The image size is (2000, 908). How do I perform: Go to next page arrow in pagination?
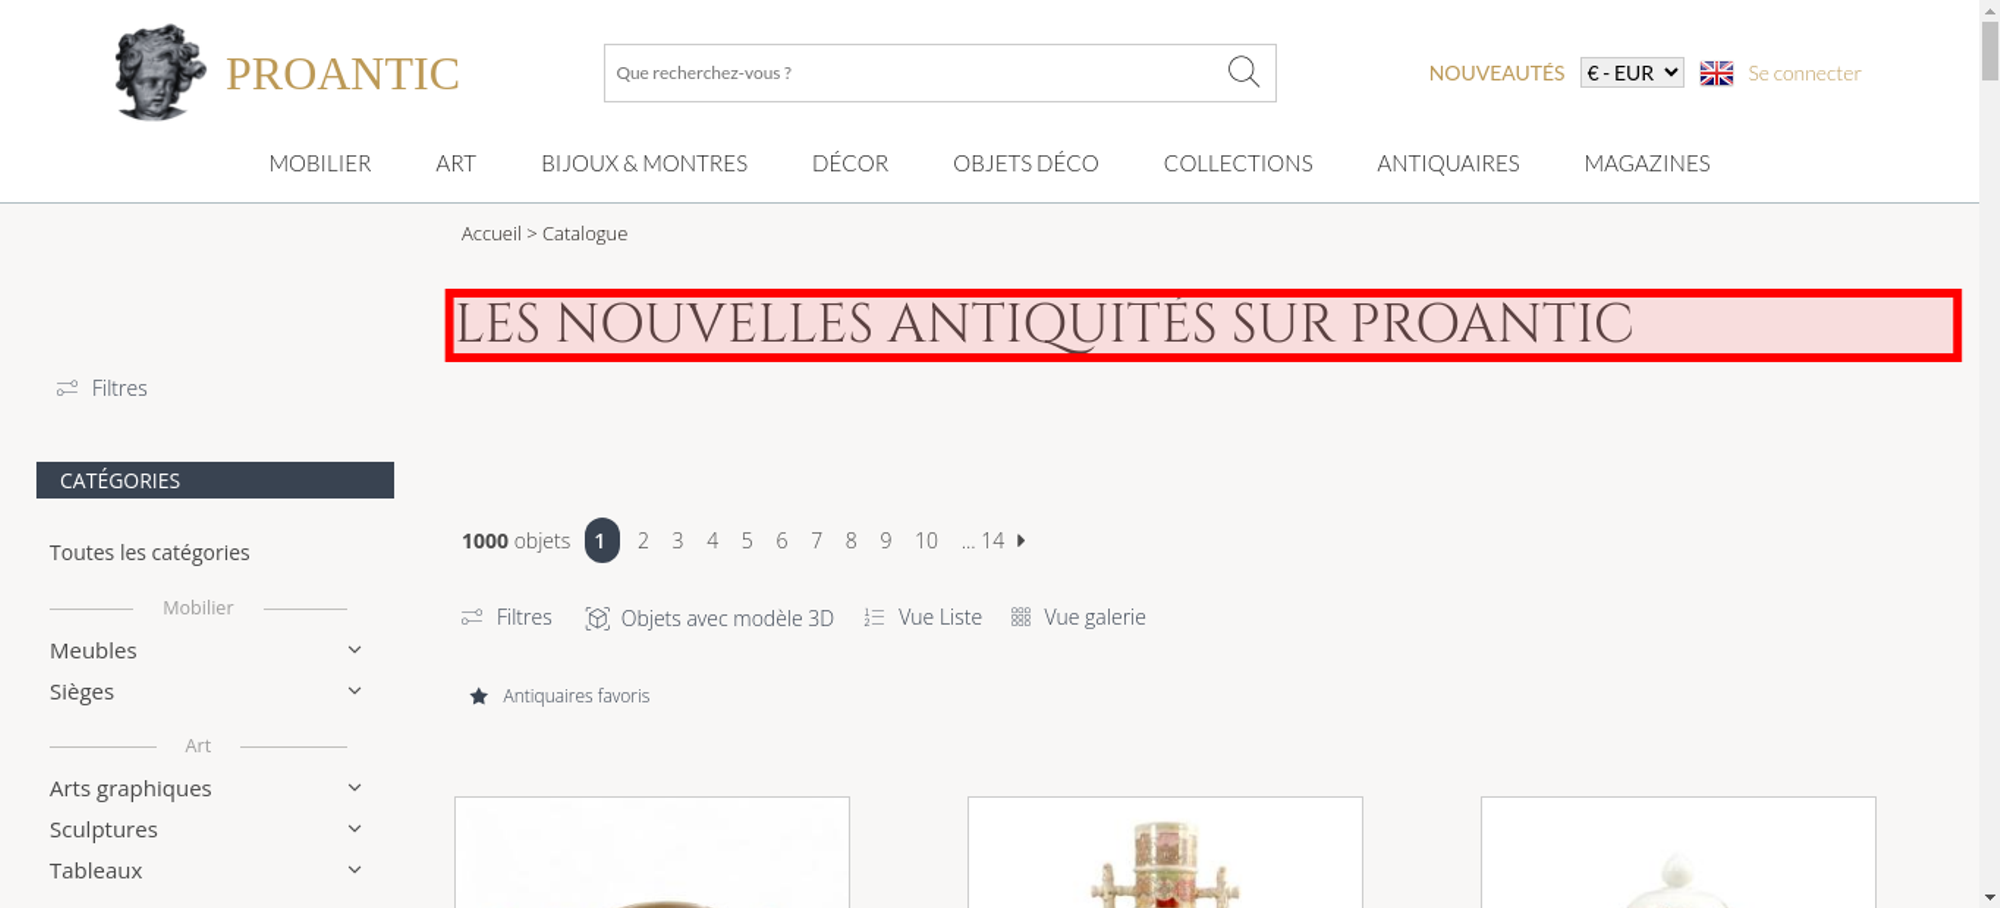(1021, 540)
